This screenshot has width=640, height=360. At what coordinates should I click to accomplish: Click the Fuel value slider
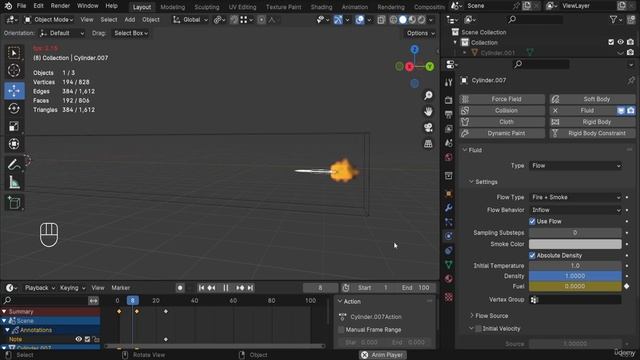point(575,287)
